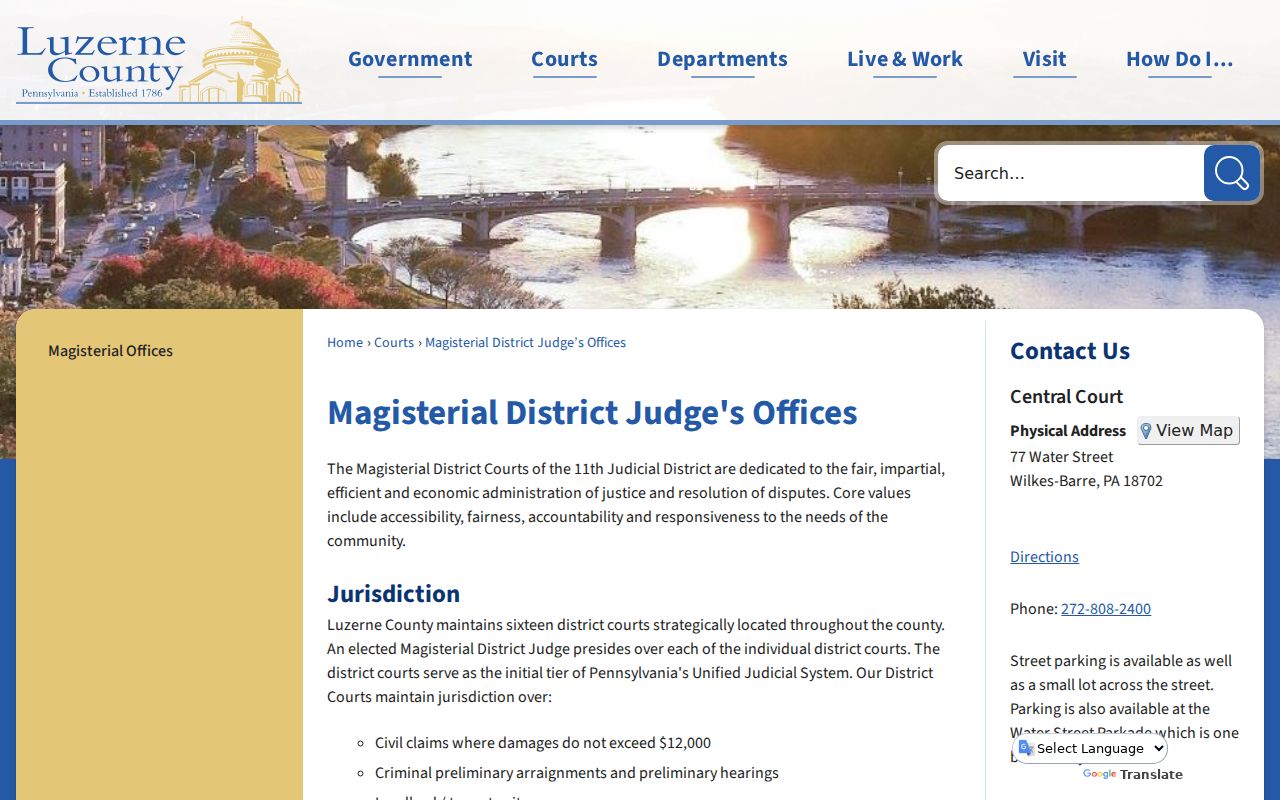Image resolution: width=1280 pixels, height=800 pixels.
Task: Click the Contact Us heading
Action: (x=1070, y=351)
